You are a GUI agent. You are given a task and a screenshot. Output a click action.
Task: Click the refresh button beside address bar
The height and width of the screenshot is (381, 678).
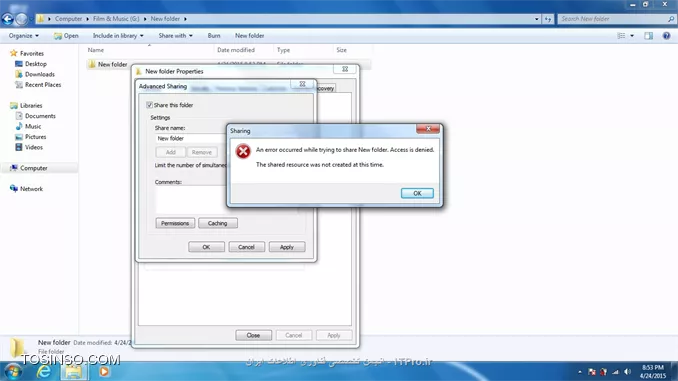point(548,19)
